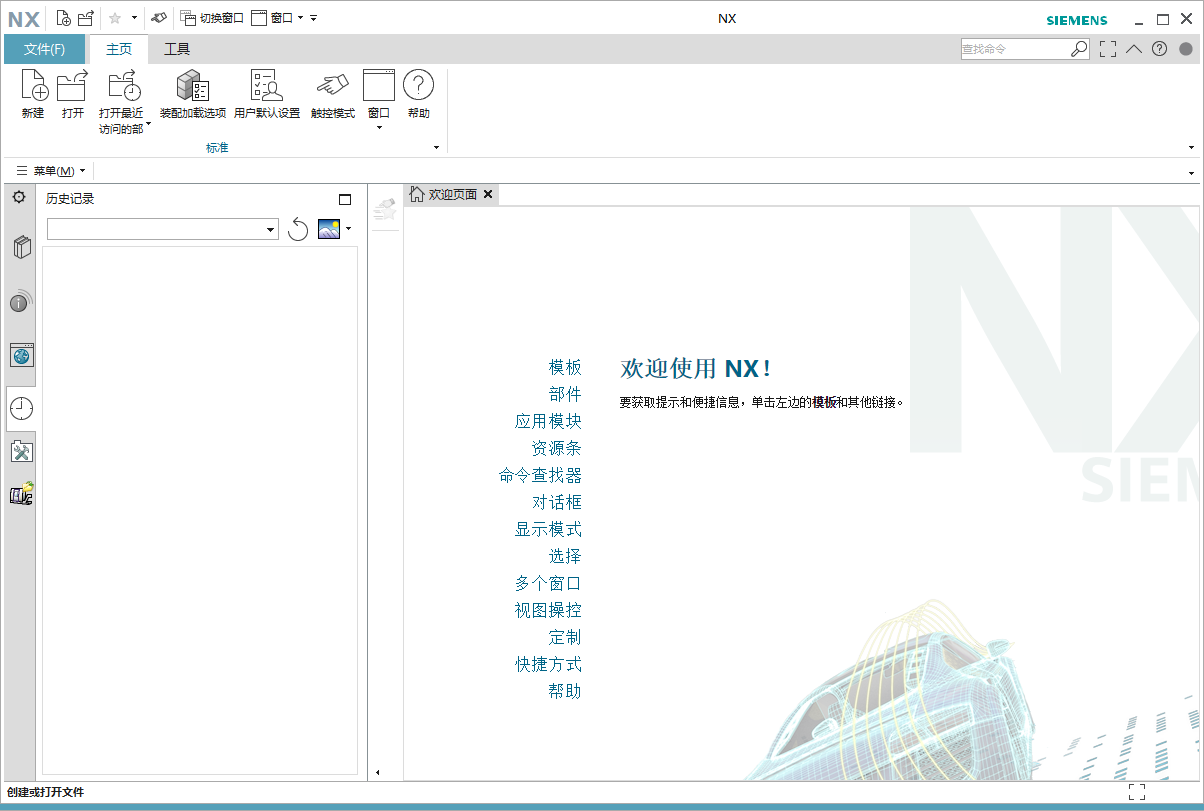Click the question mark help icon top right
1204x811 pixels.
tap(1159, 48)
